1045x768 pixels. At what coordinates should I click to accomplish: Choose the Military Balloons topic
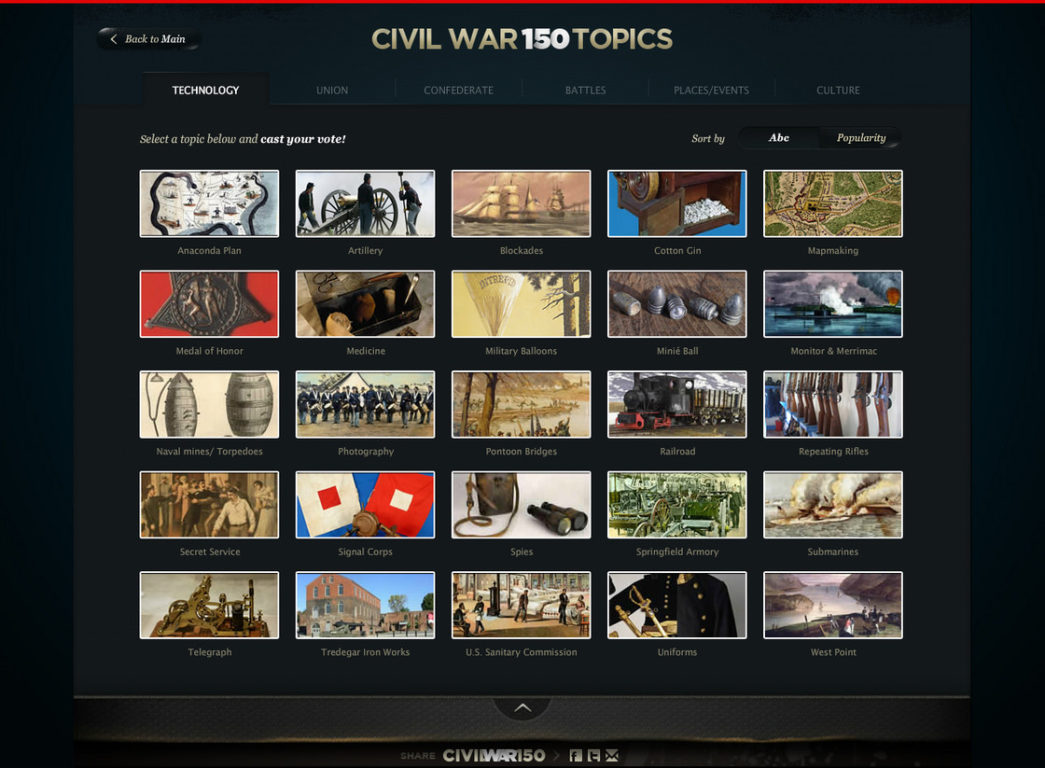[521, 304]
